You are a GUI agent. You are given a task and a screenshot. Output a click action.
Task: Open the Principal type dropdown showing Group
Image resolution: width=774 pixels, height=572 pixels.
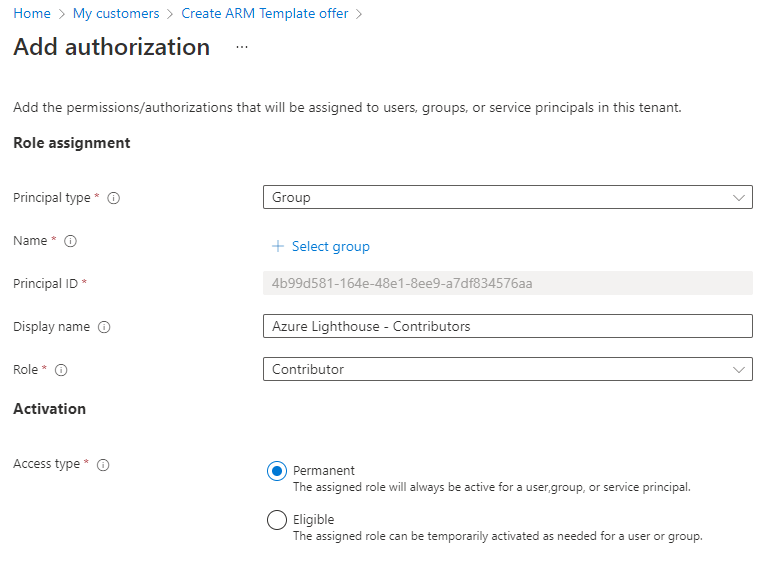pyautogui.click(x=507, y=197)
